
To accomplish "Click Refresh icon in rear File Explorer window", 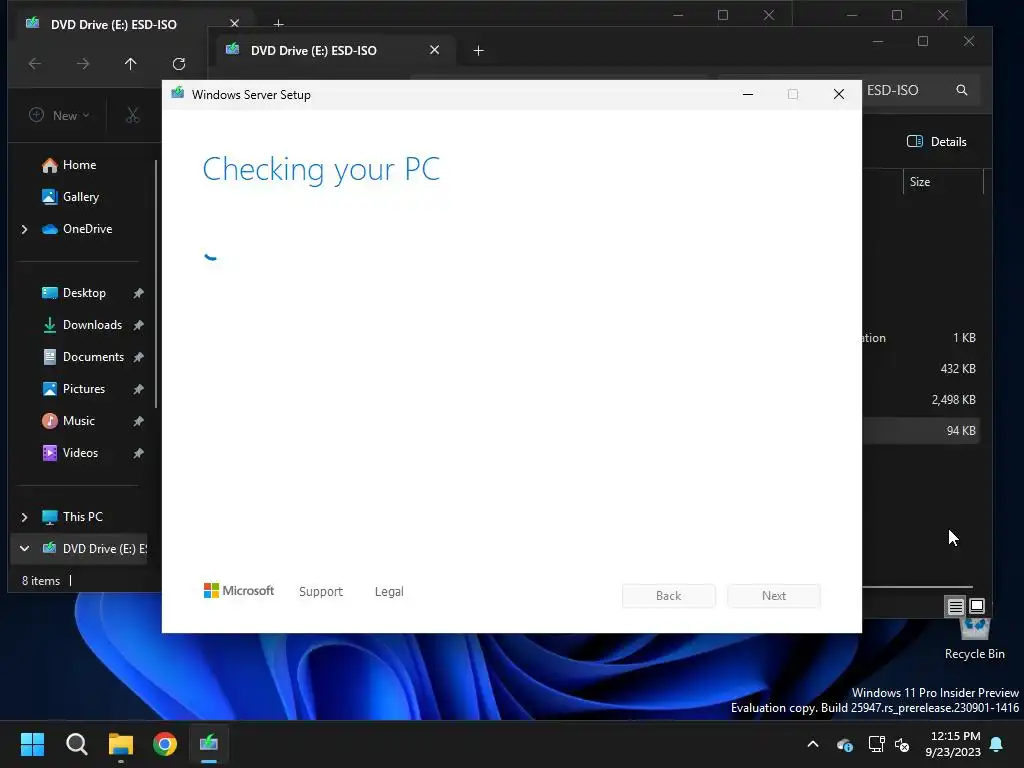I will click(x=179, y=63).
